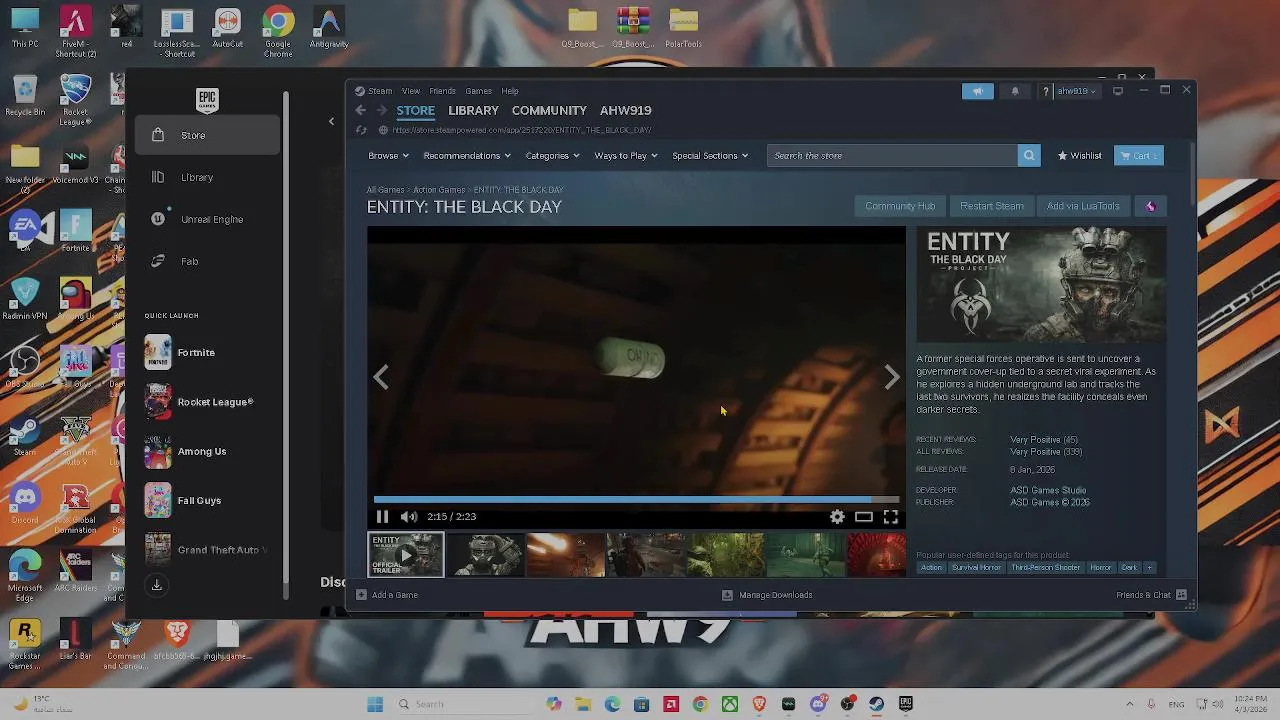The height and width of the screenshot is (720, 1280).
Task: Open Store in Epic Games sidebar
Action: (207, 135)
